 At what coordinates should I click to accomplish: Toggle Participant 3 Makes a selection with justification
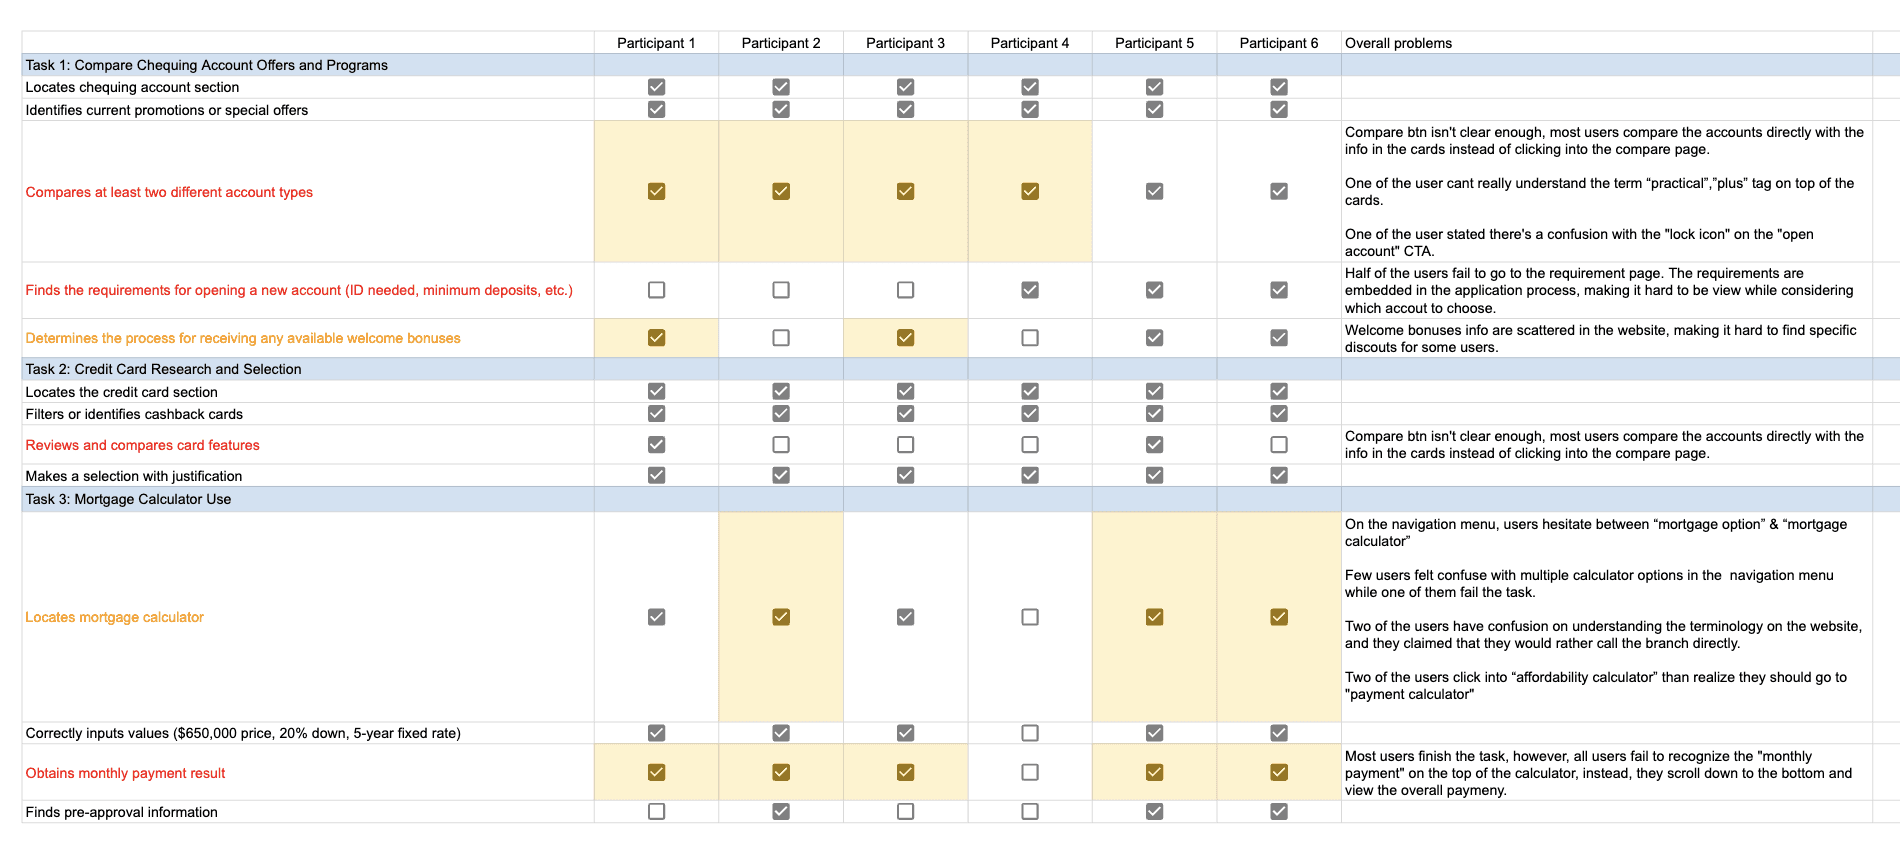pos(905,475)
